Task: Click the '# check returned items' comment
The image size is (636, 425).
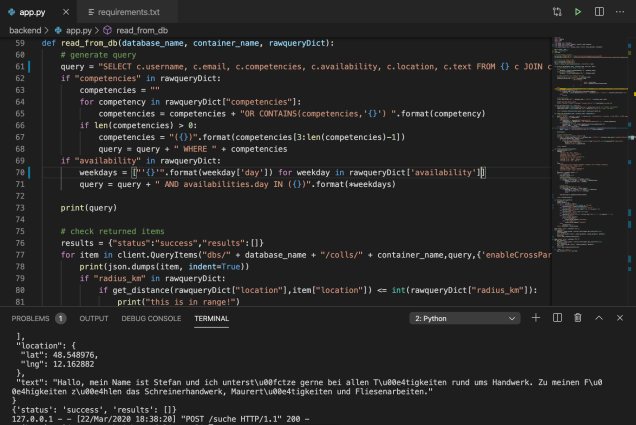Action: click(112, 231)
